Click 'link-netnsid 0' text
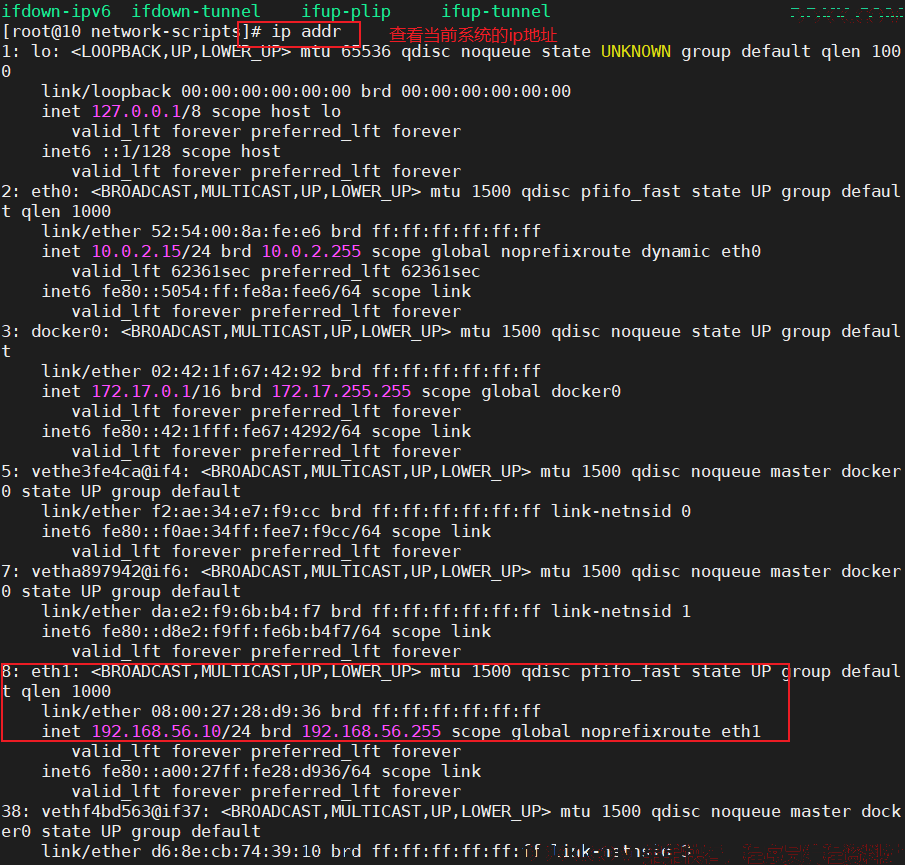 621,512
